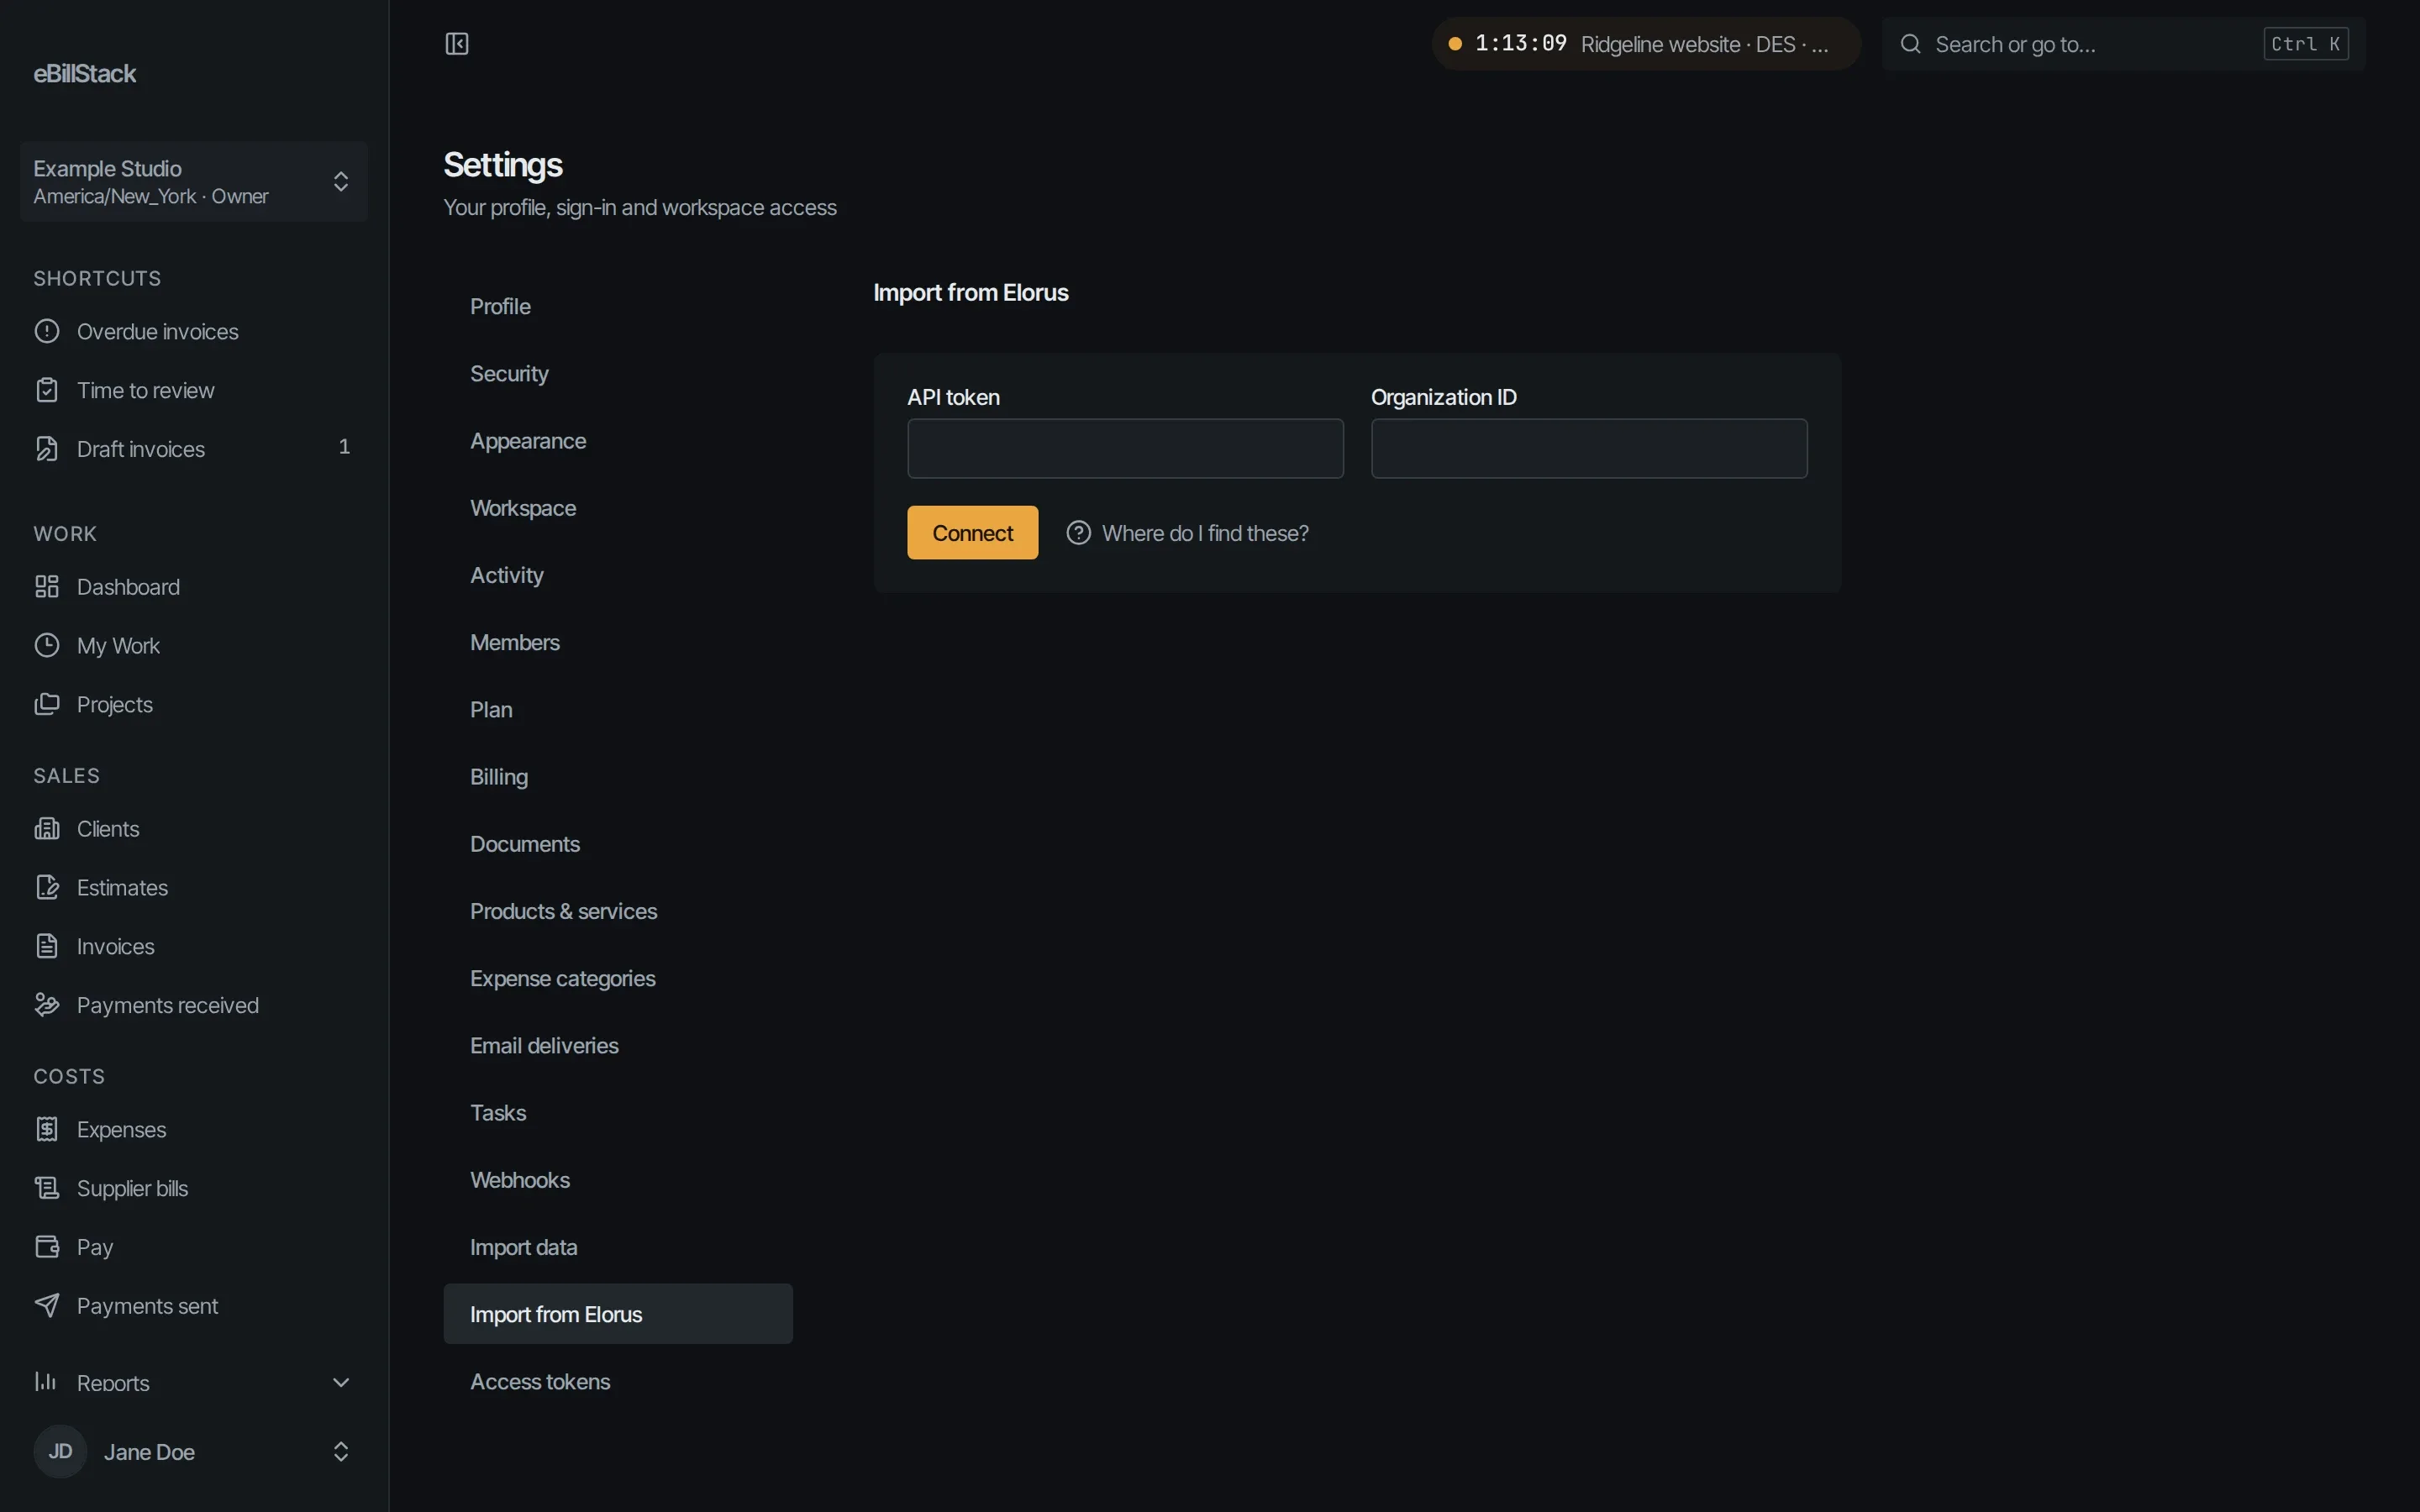Open the Plan settings tab
The width and height of the screenshot is (2420, 1512).
618,709
